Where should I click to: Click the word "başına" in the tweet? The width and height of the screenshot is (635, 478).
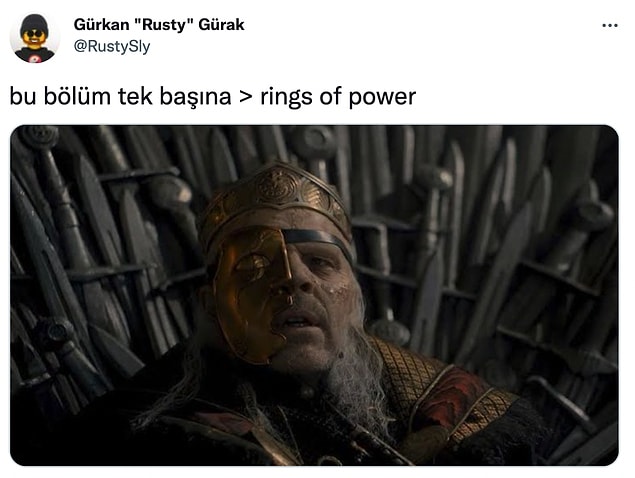point(195,97)
